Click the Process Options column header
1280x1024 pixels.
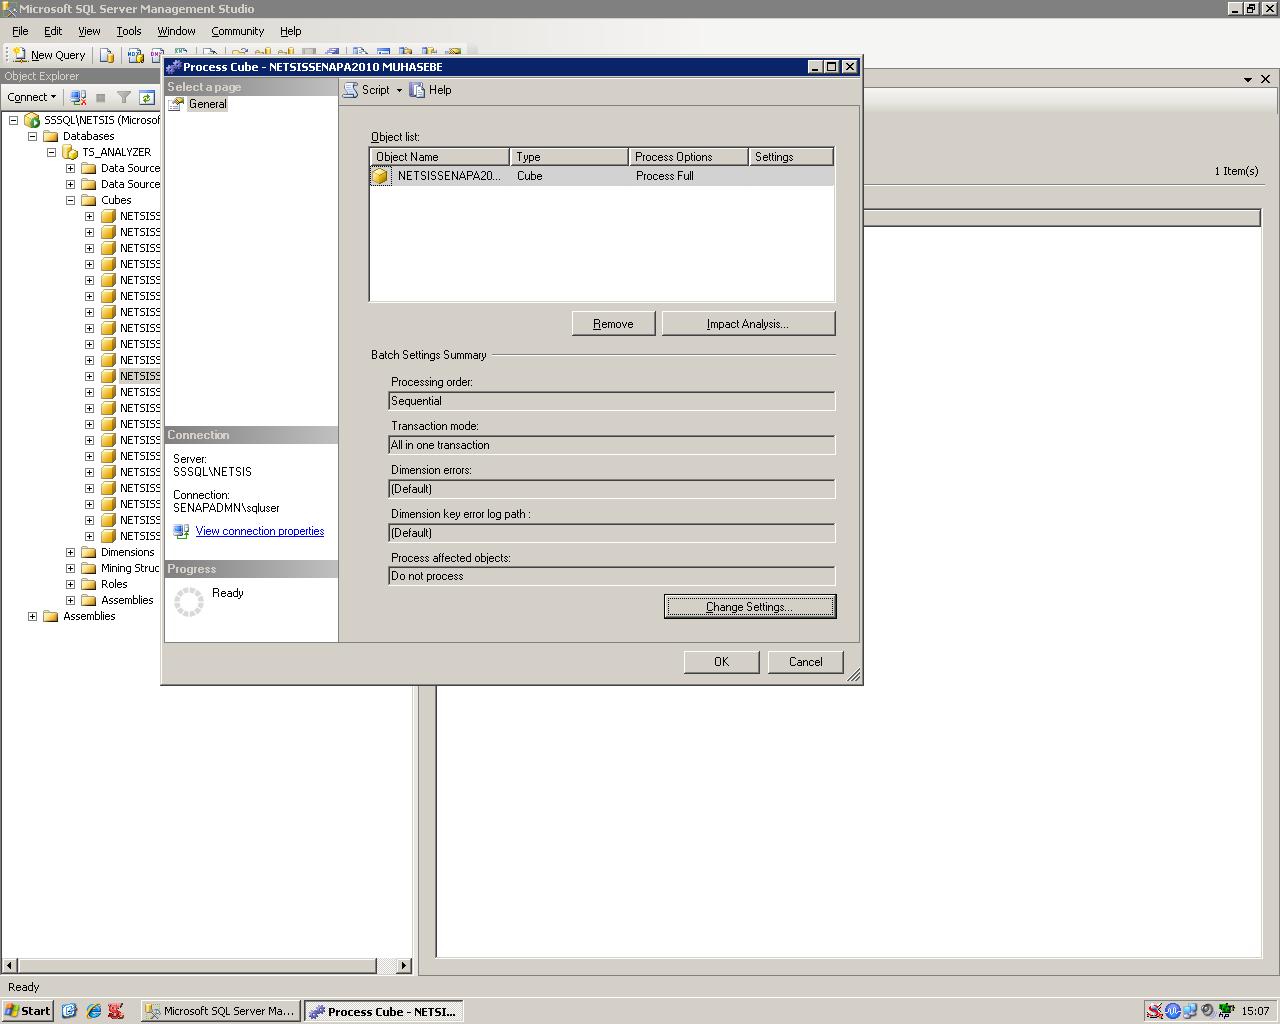tap(689, 157)
